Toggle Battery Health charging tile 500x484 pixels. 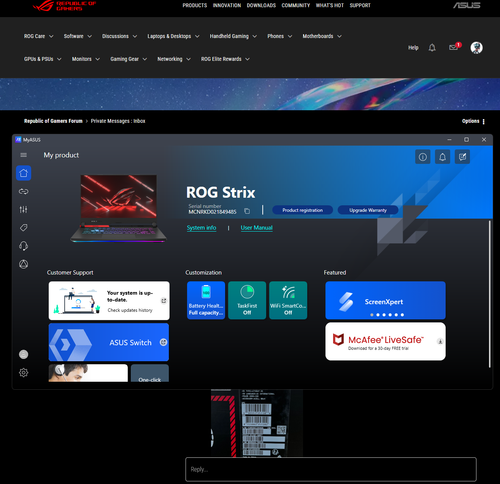pyautogui.click(x=206, y=300)
